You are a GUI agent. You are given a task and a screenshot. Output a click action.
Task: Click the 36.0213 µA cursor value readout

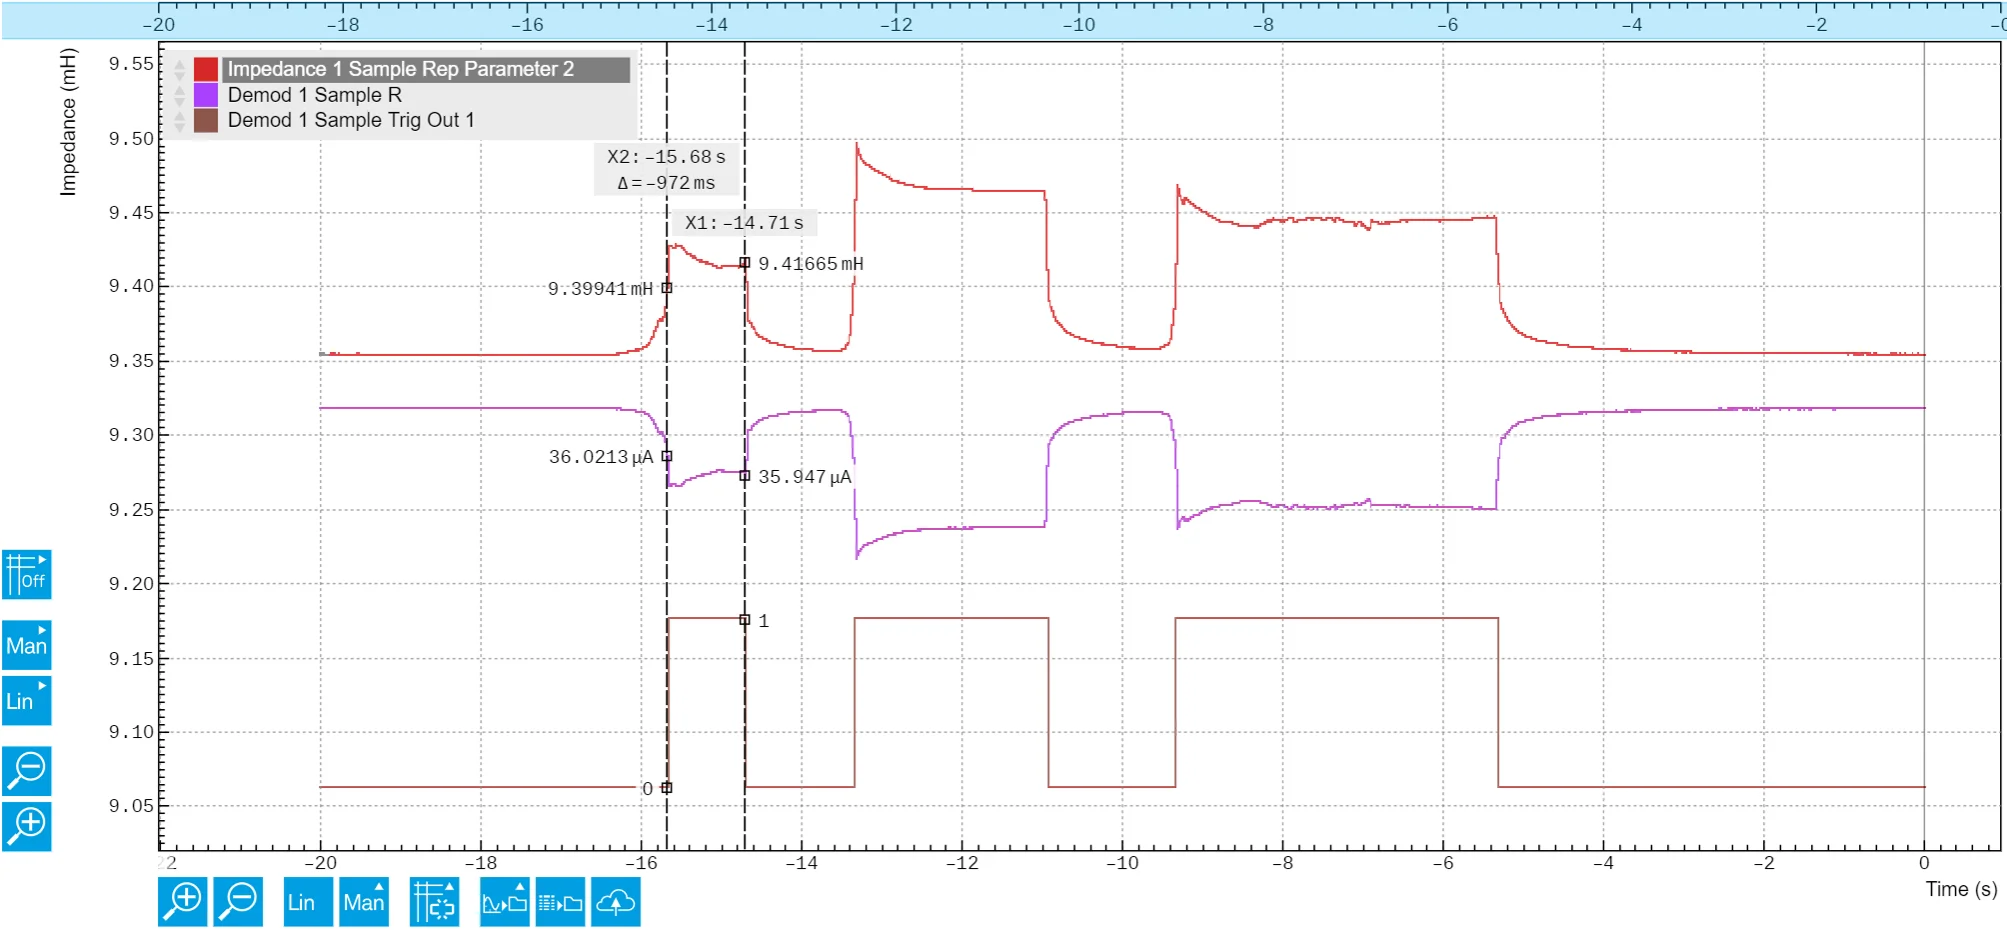601,457
